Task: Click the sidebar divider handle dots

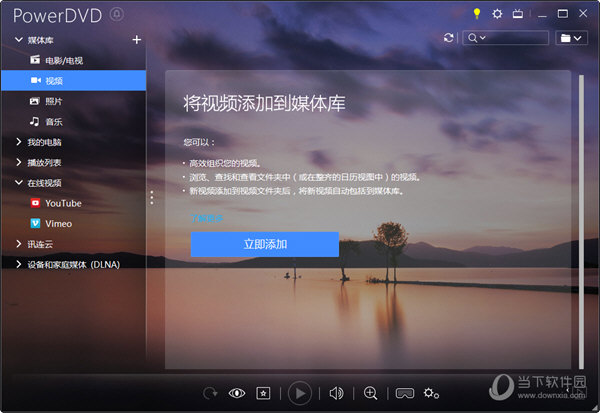Action: [152, 198]
